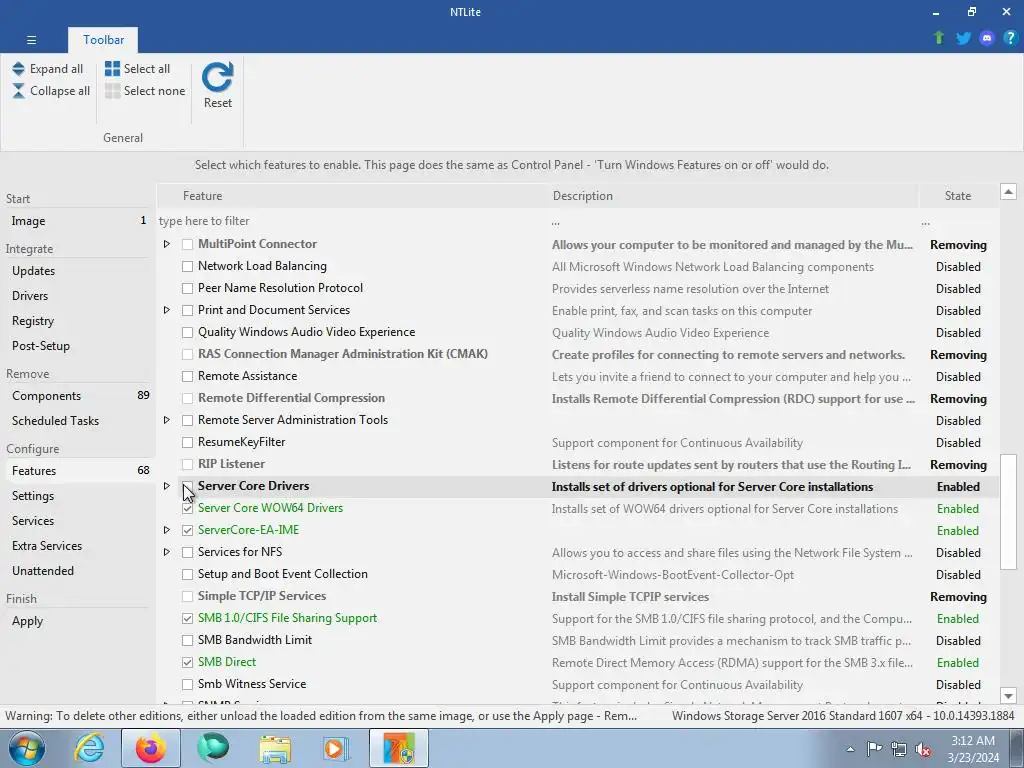Open the Components page
Screen dimensions: 1024x768
(78, 396)
